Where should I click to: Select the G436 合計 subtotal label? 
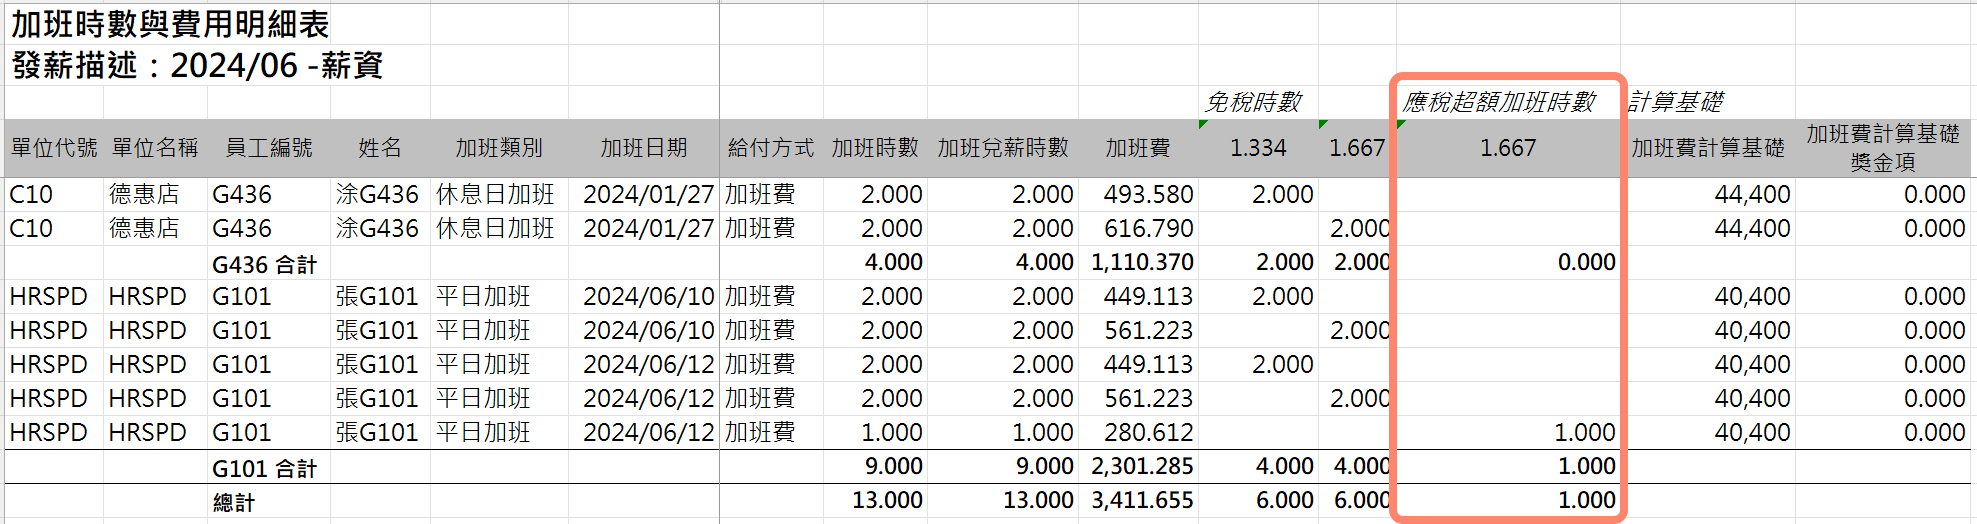pyautogui.click(x=264, y=264)
